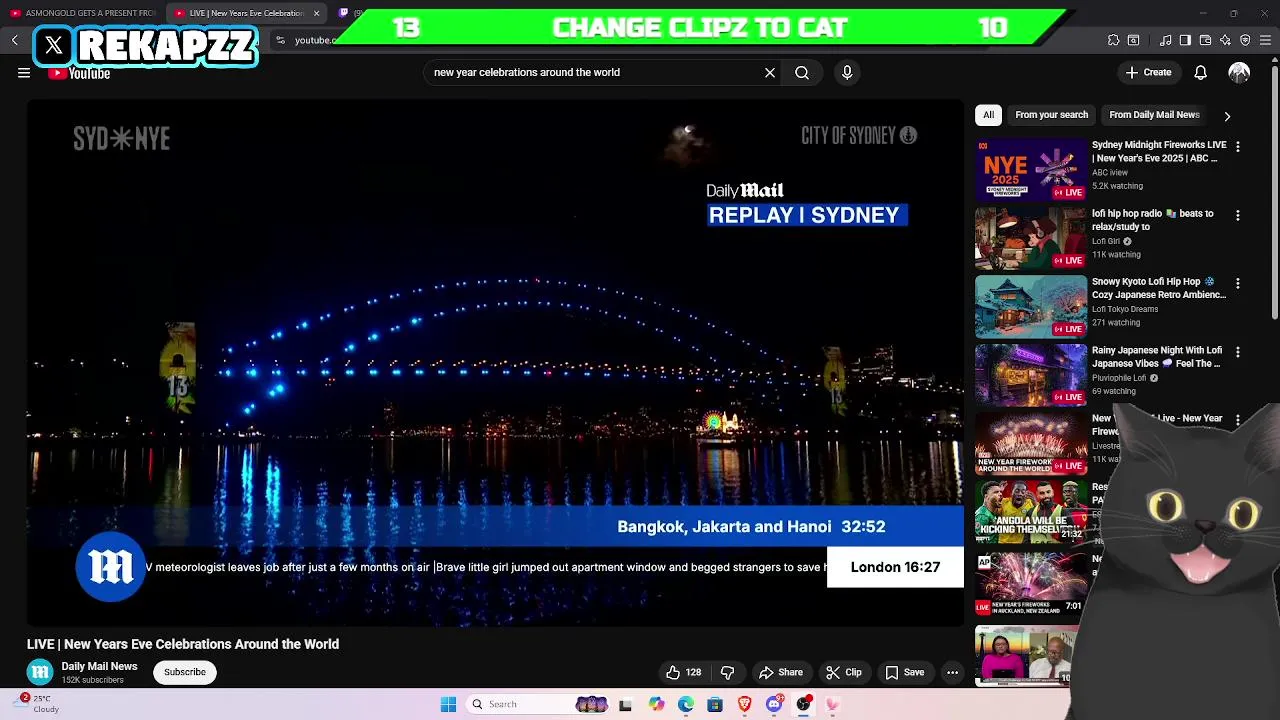Switch to ASMONGOLD GETS A PRESENT browser tab
Image resolution: width=1280 pixels, height=720 pixels.
pos(83,13)
